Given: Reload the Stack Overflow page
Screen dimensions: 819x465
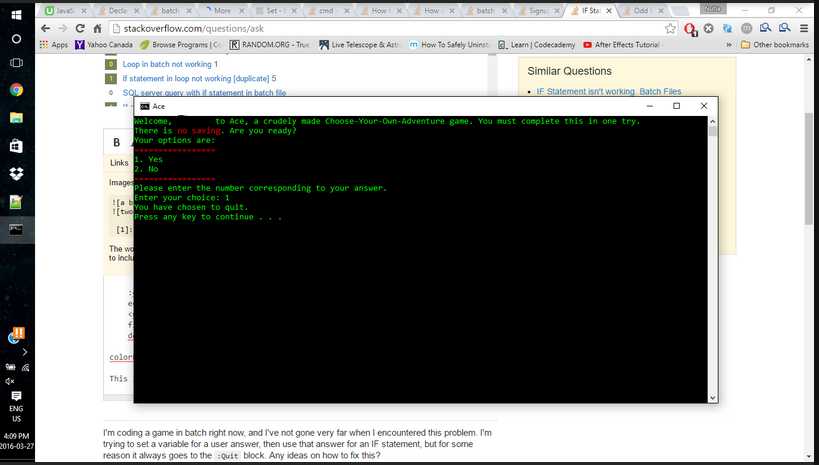Looking at the screenshot, I should [x=79, y=29].
